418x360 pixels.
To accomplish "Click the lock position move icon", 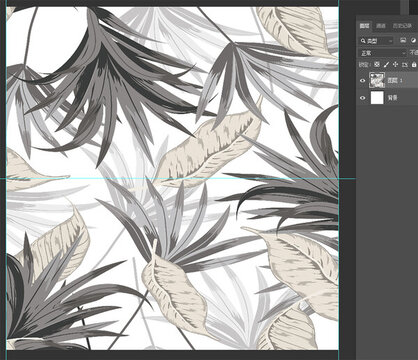I will coord(396,64).
